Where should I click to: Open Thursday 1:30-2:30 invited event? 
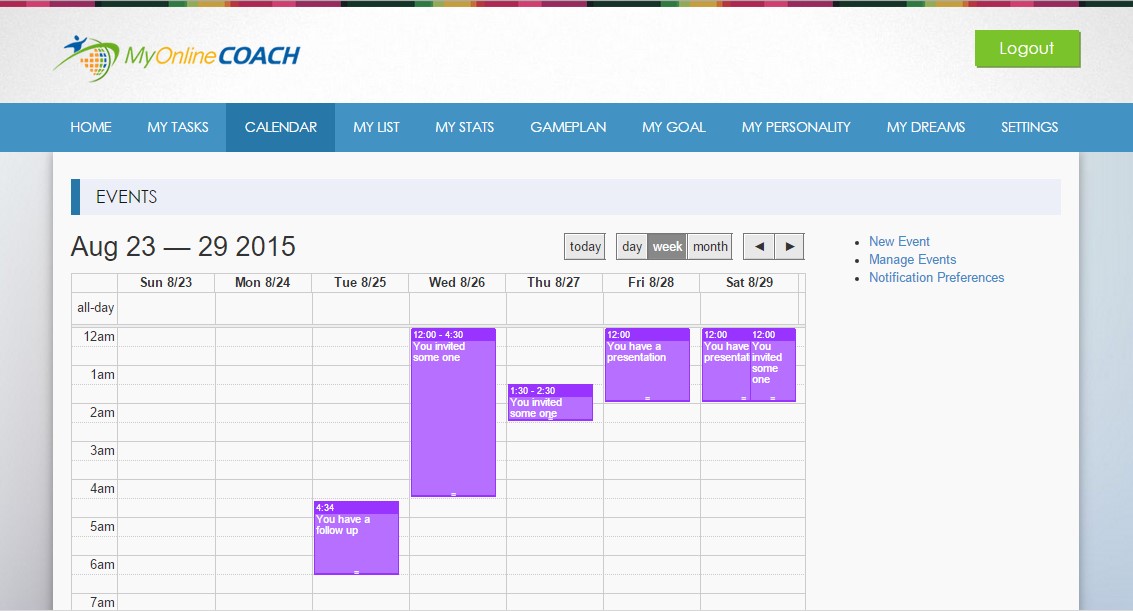click(550, 405)
